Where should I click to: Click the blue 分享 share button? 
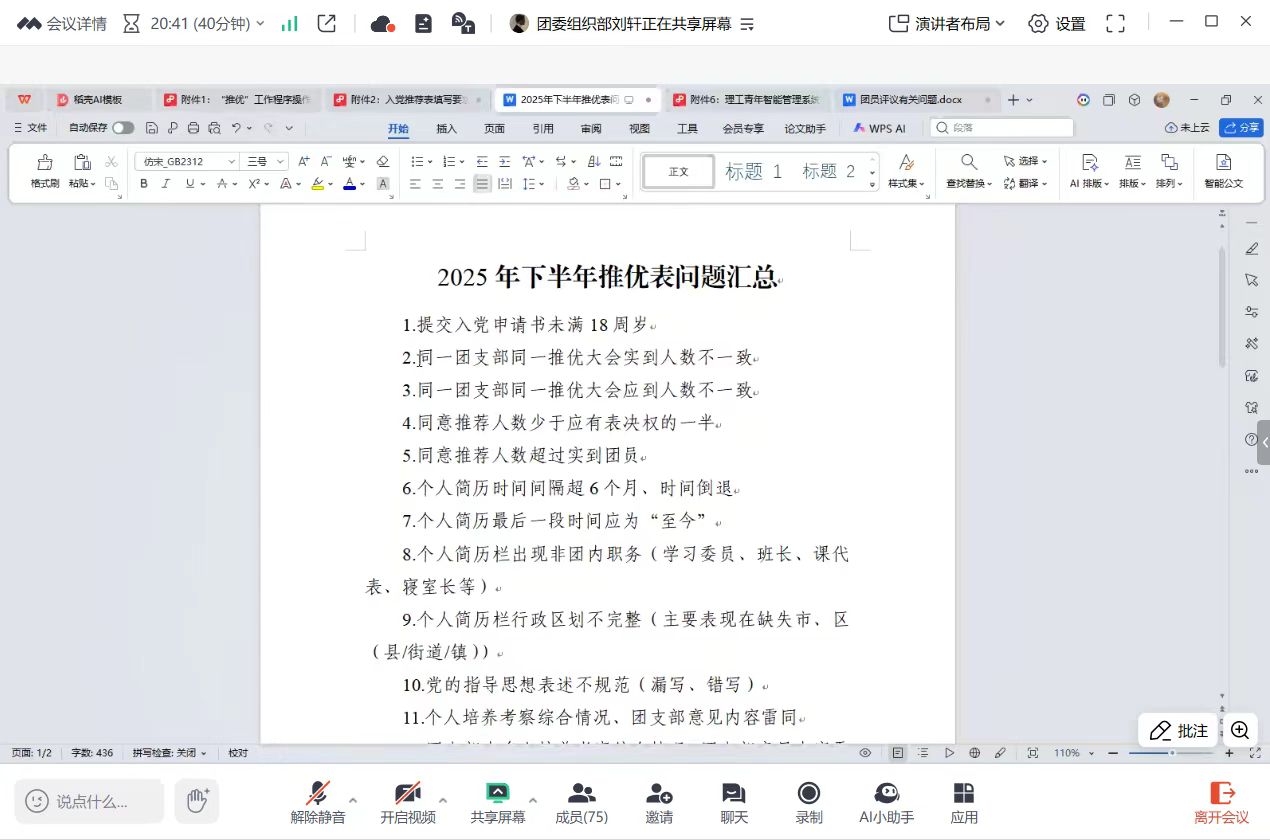click(1240, 128)
